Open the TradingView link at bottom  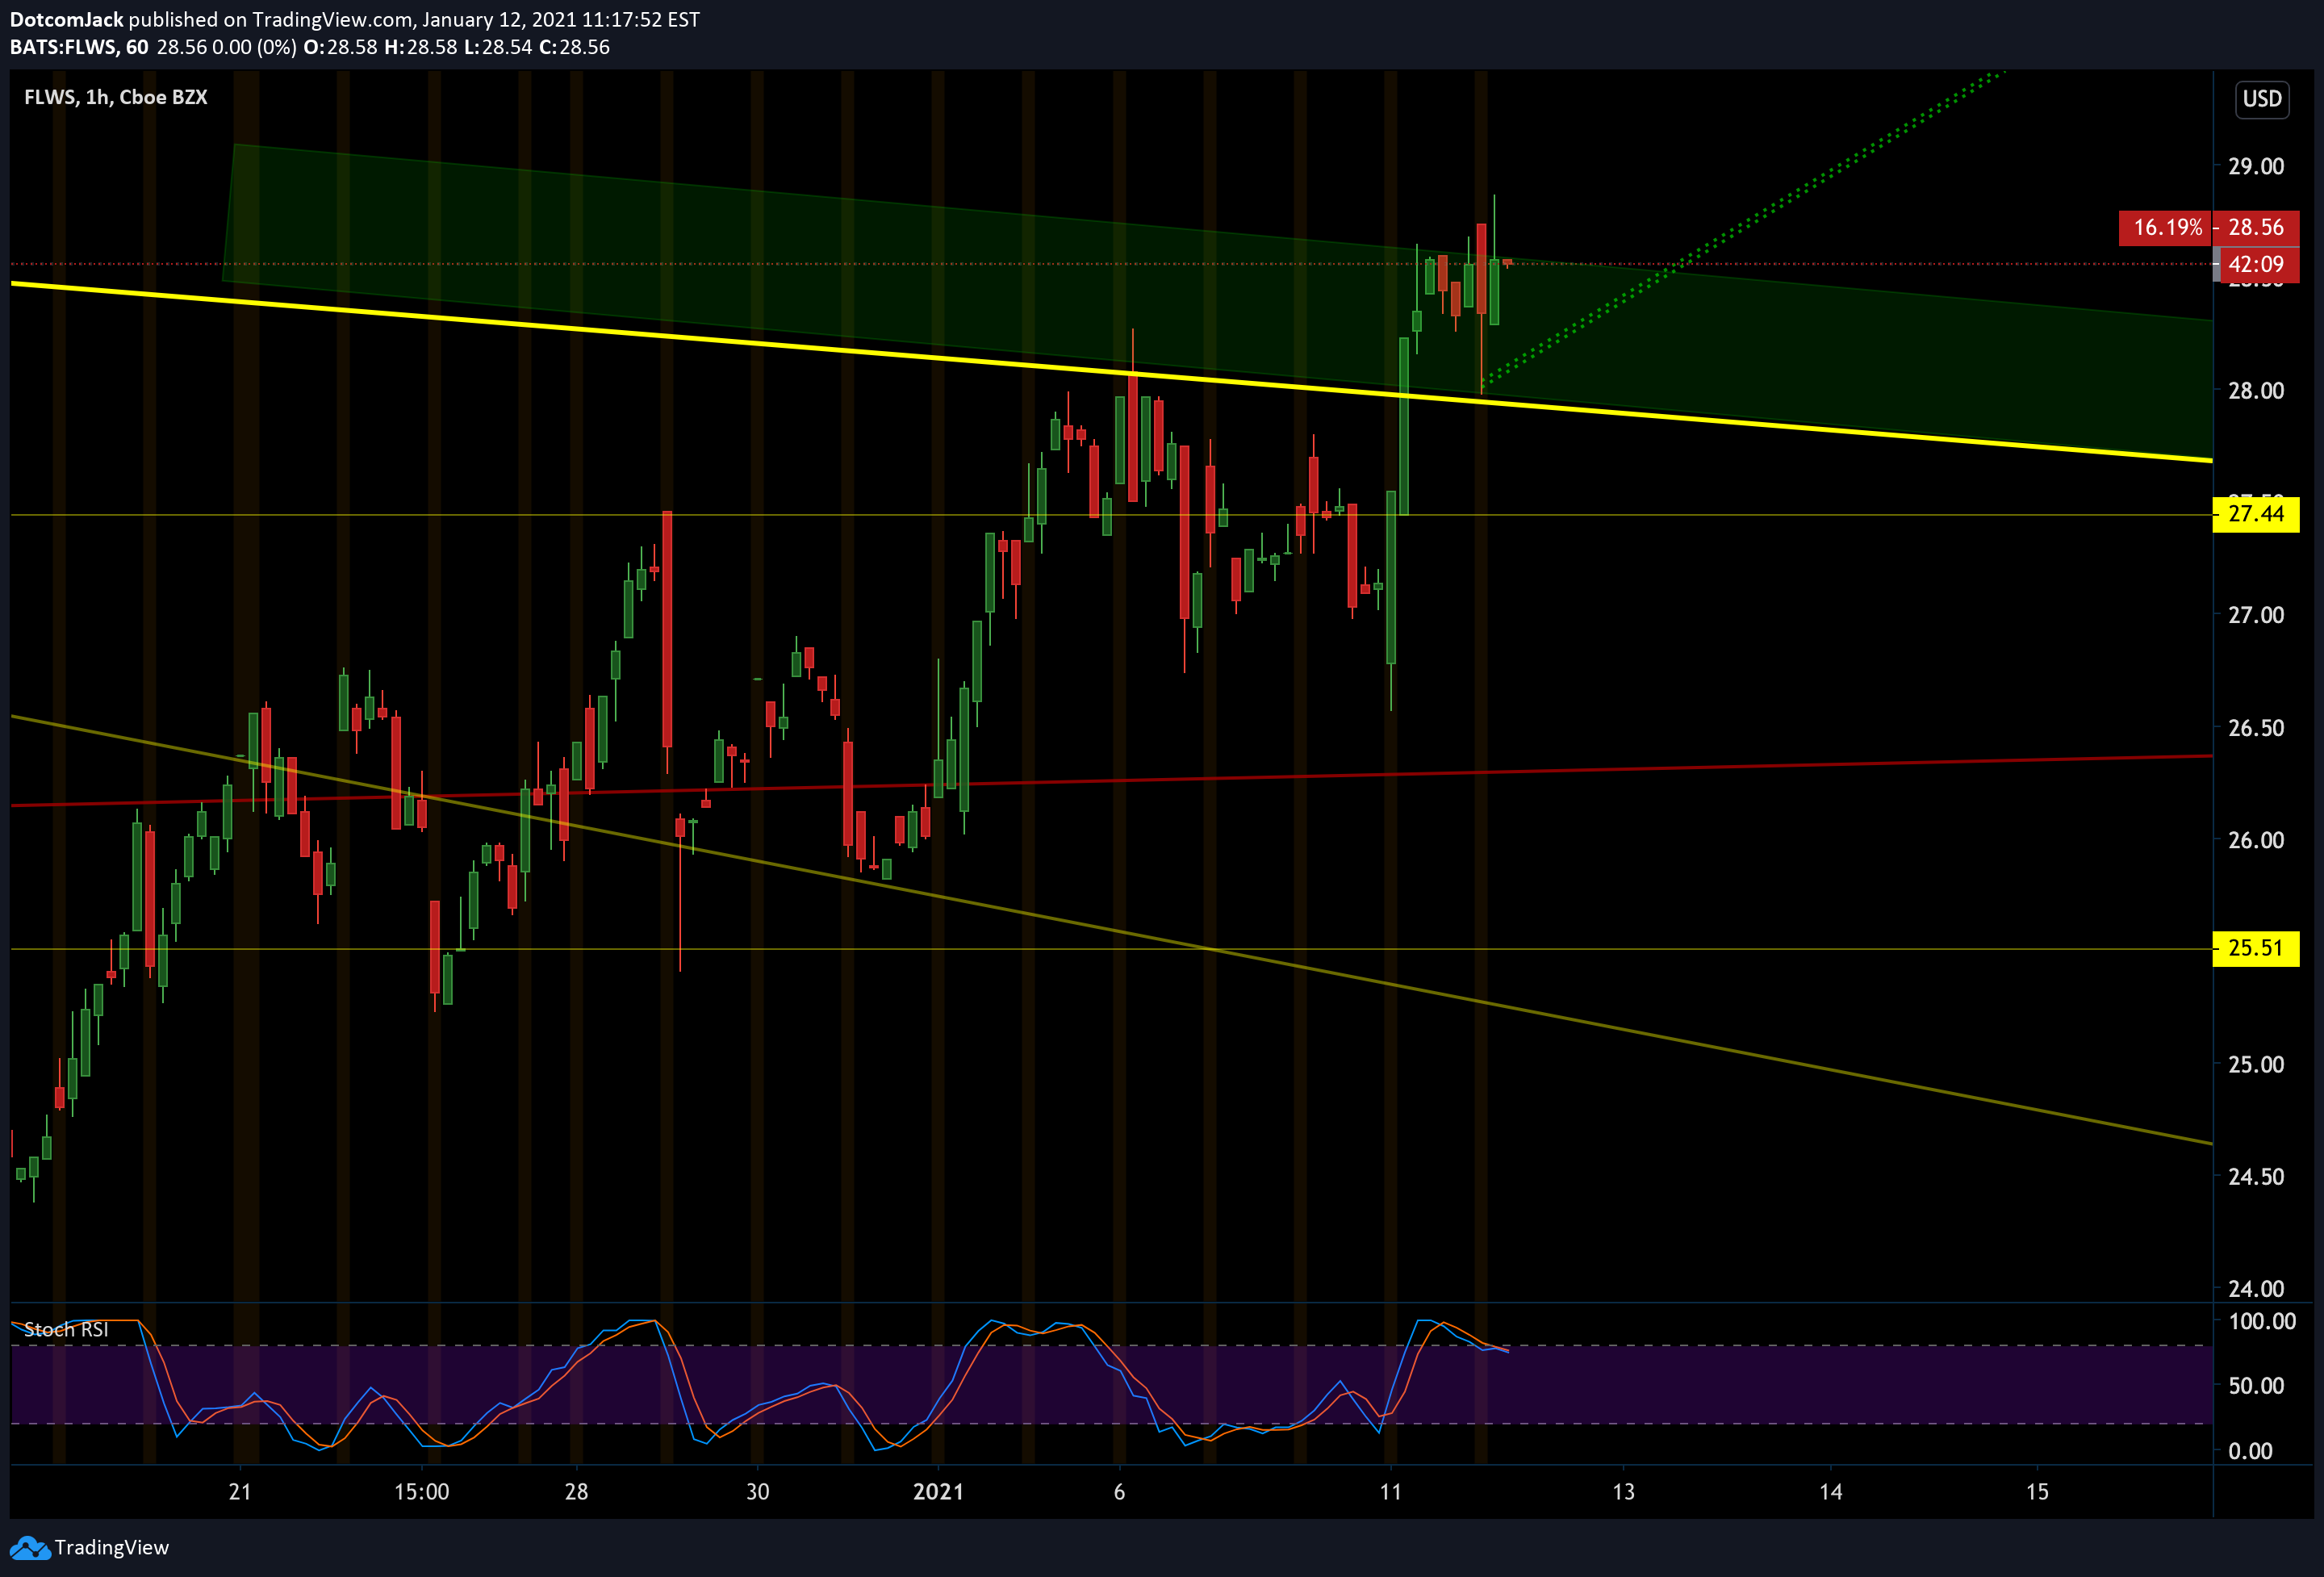point(111,1548)
